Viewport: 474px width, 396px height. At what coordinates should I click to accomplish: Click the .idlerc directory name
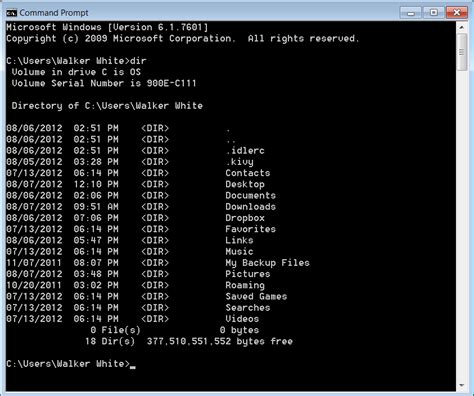245,151
